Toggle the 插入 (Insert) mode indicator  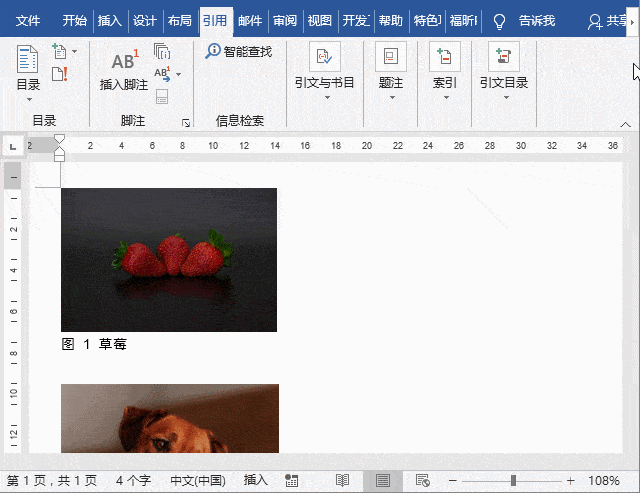[256, 480]
